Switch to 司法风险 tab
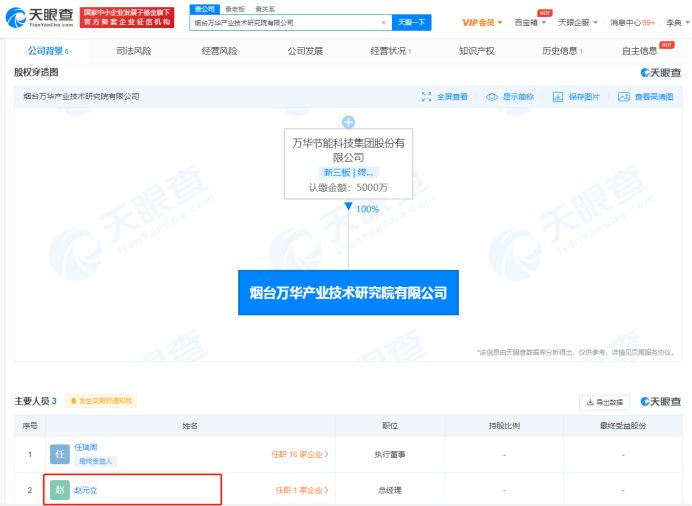Image resolution: width=692 pixels, height=506 pixels. pyautogui.click(x=134, y=51)
